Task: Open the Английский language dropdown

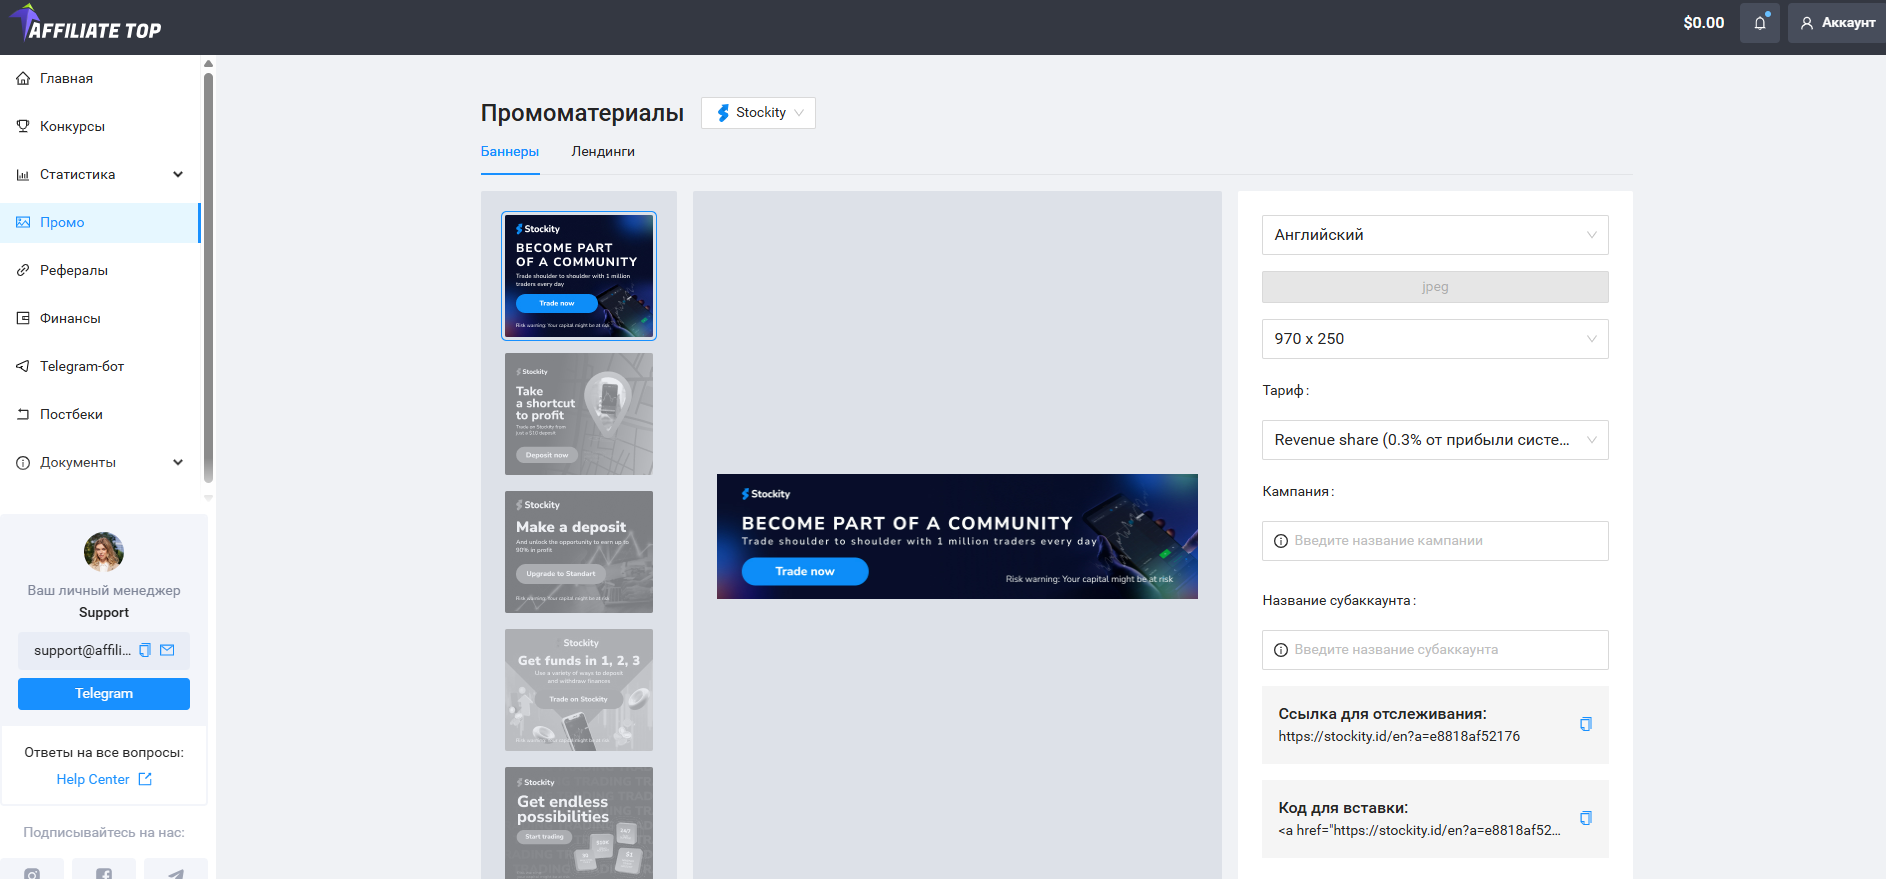Action: [x=1435, y=235]
